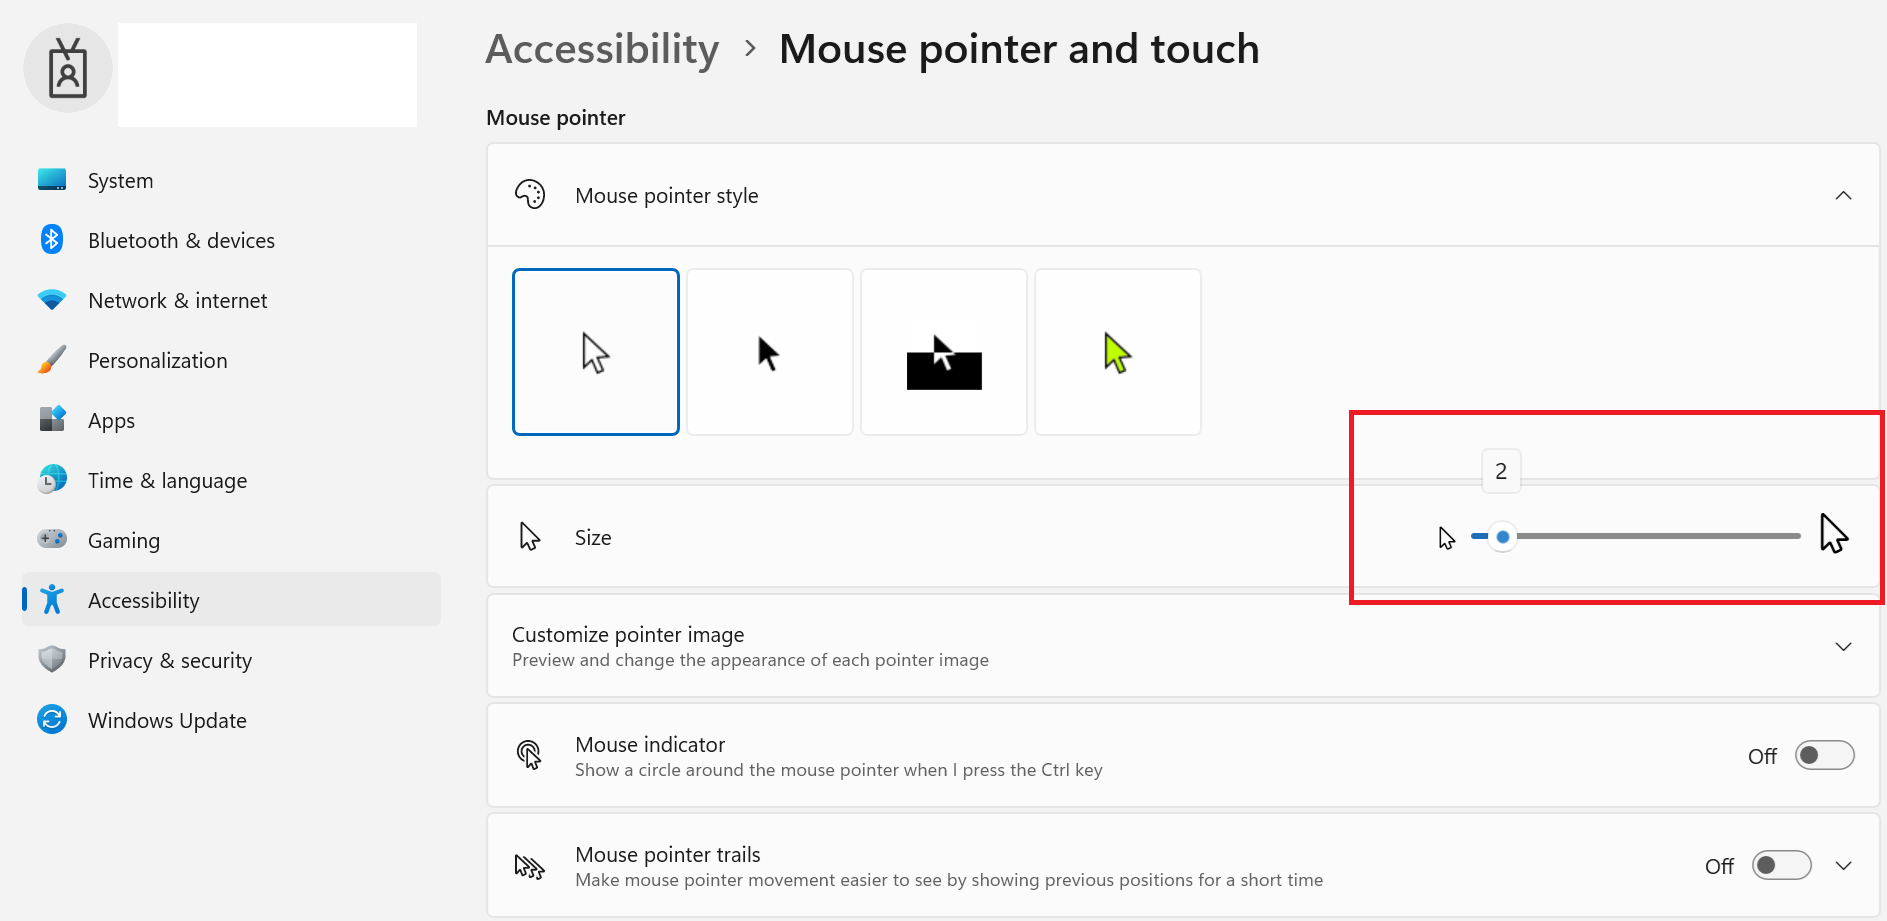
Task: Choose the custom lime-green pointer style
Action: [1118, 352]
